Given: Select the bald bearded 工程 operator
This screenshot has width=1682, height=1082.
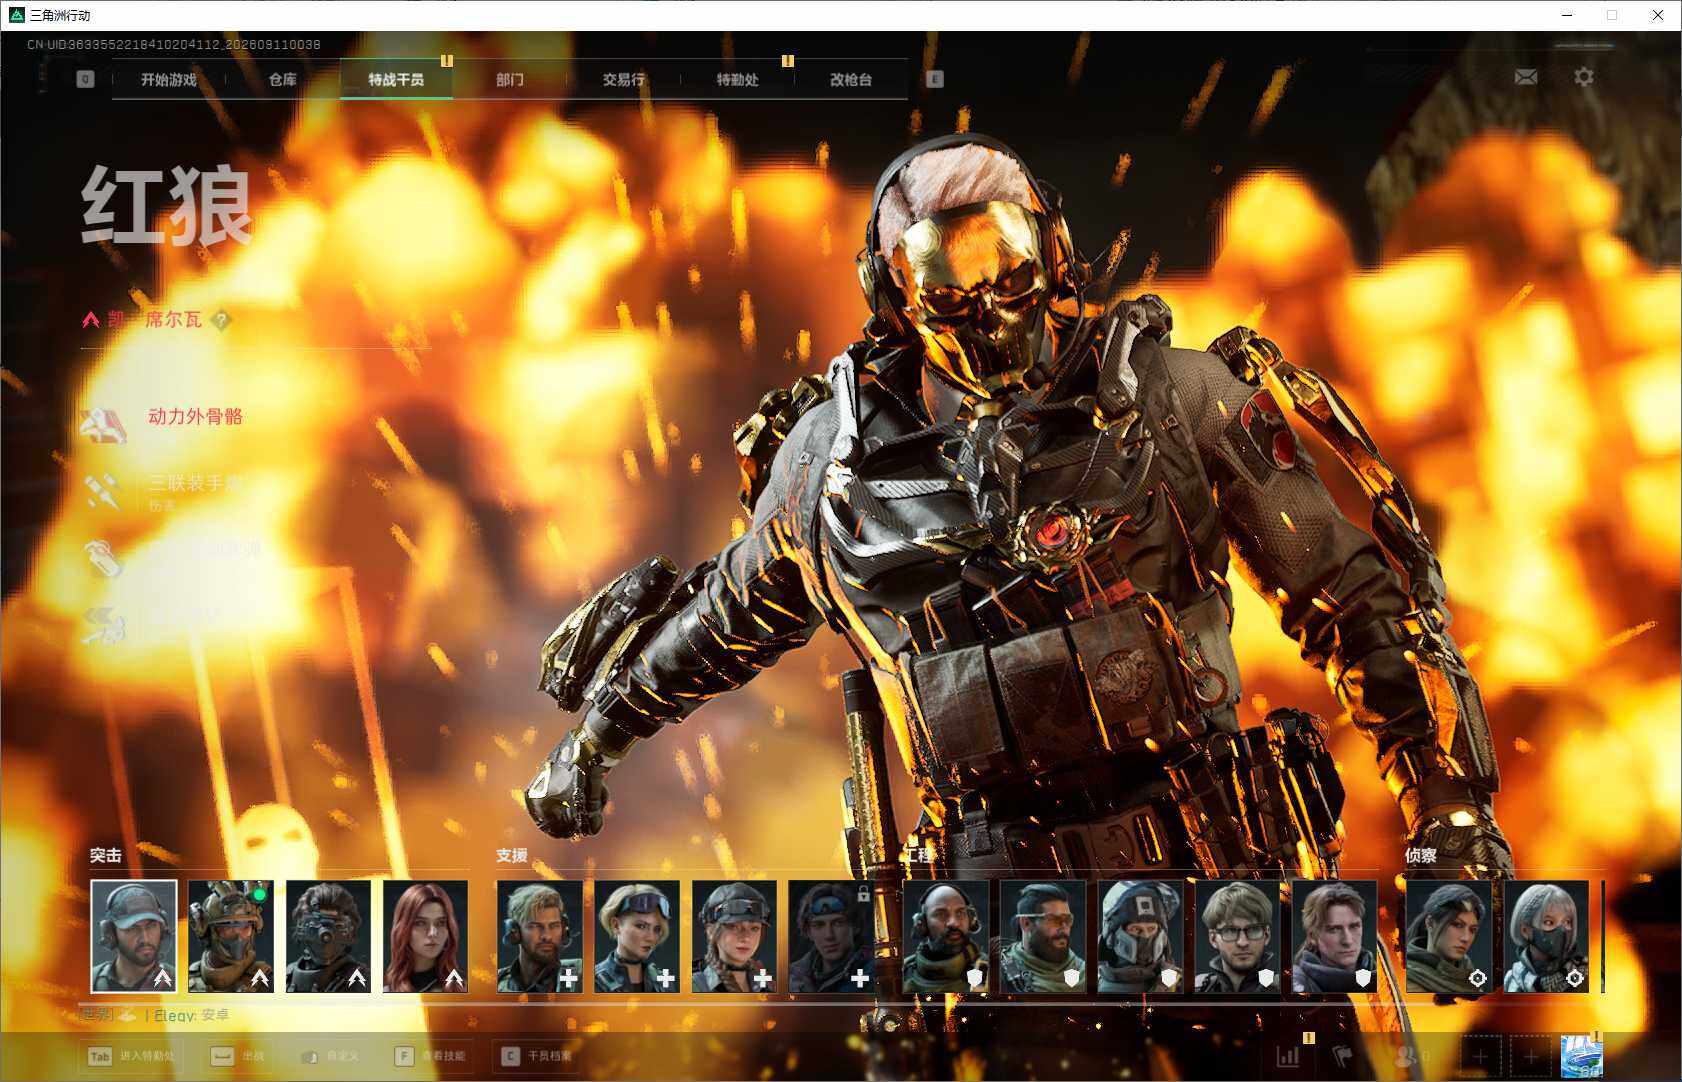Looking at the screenshot, I should coord(946,936).
